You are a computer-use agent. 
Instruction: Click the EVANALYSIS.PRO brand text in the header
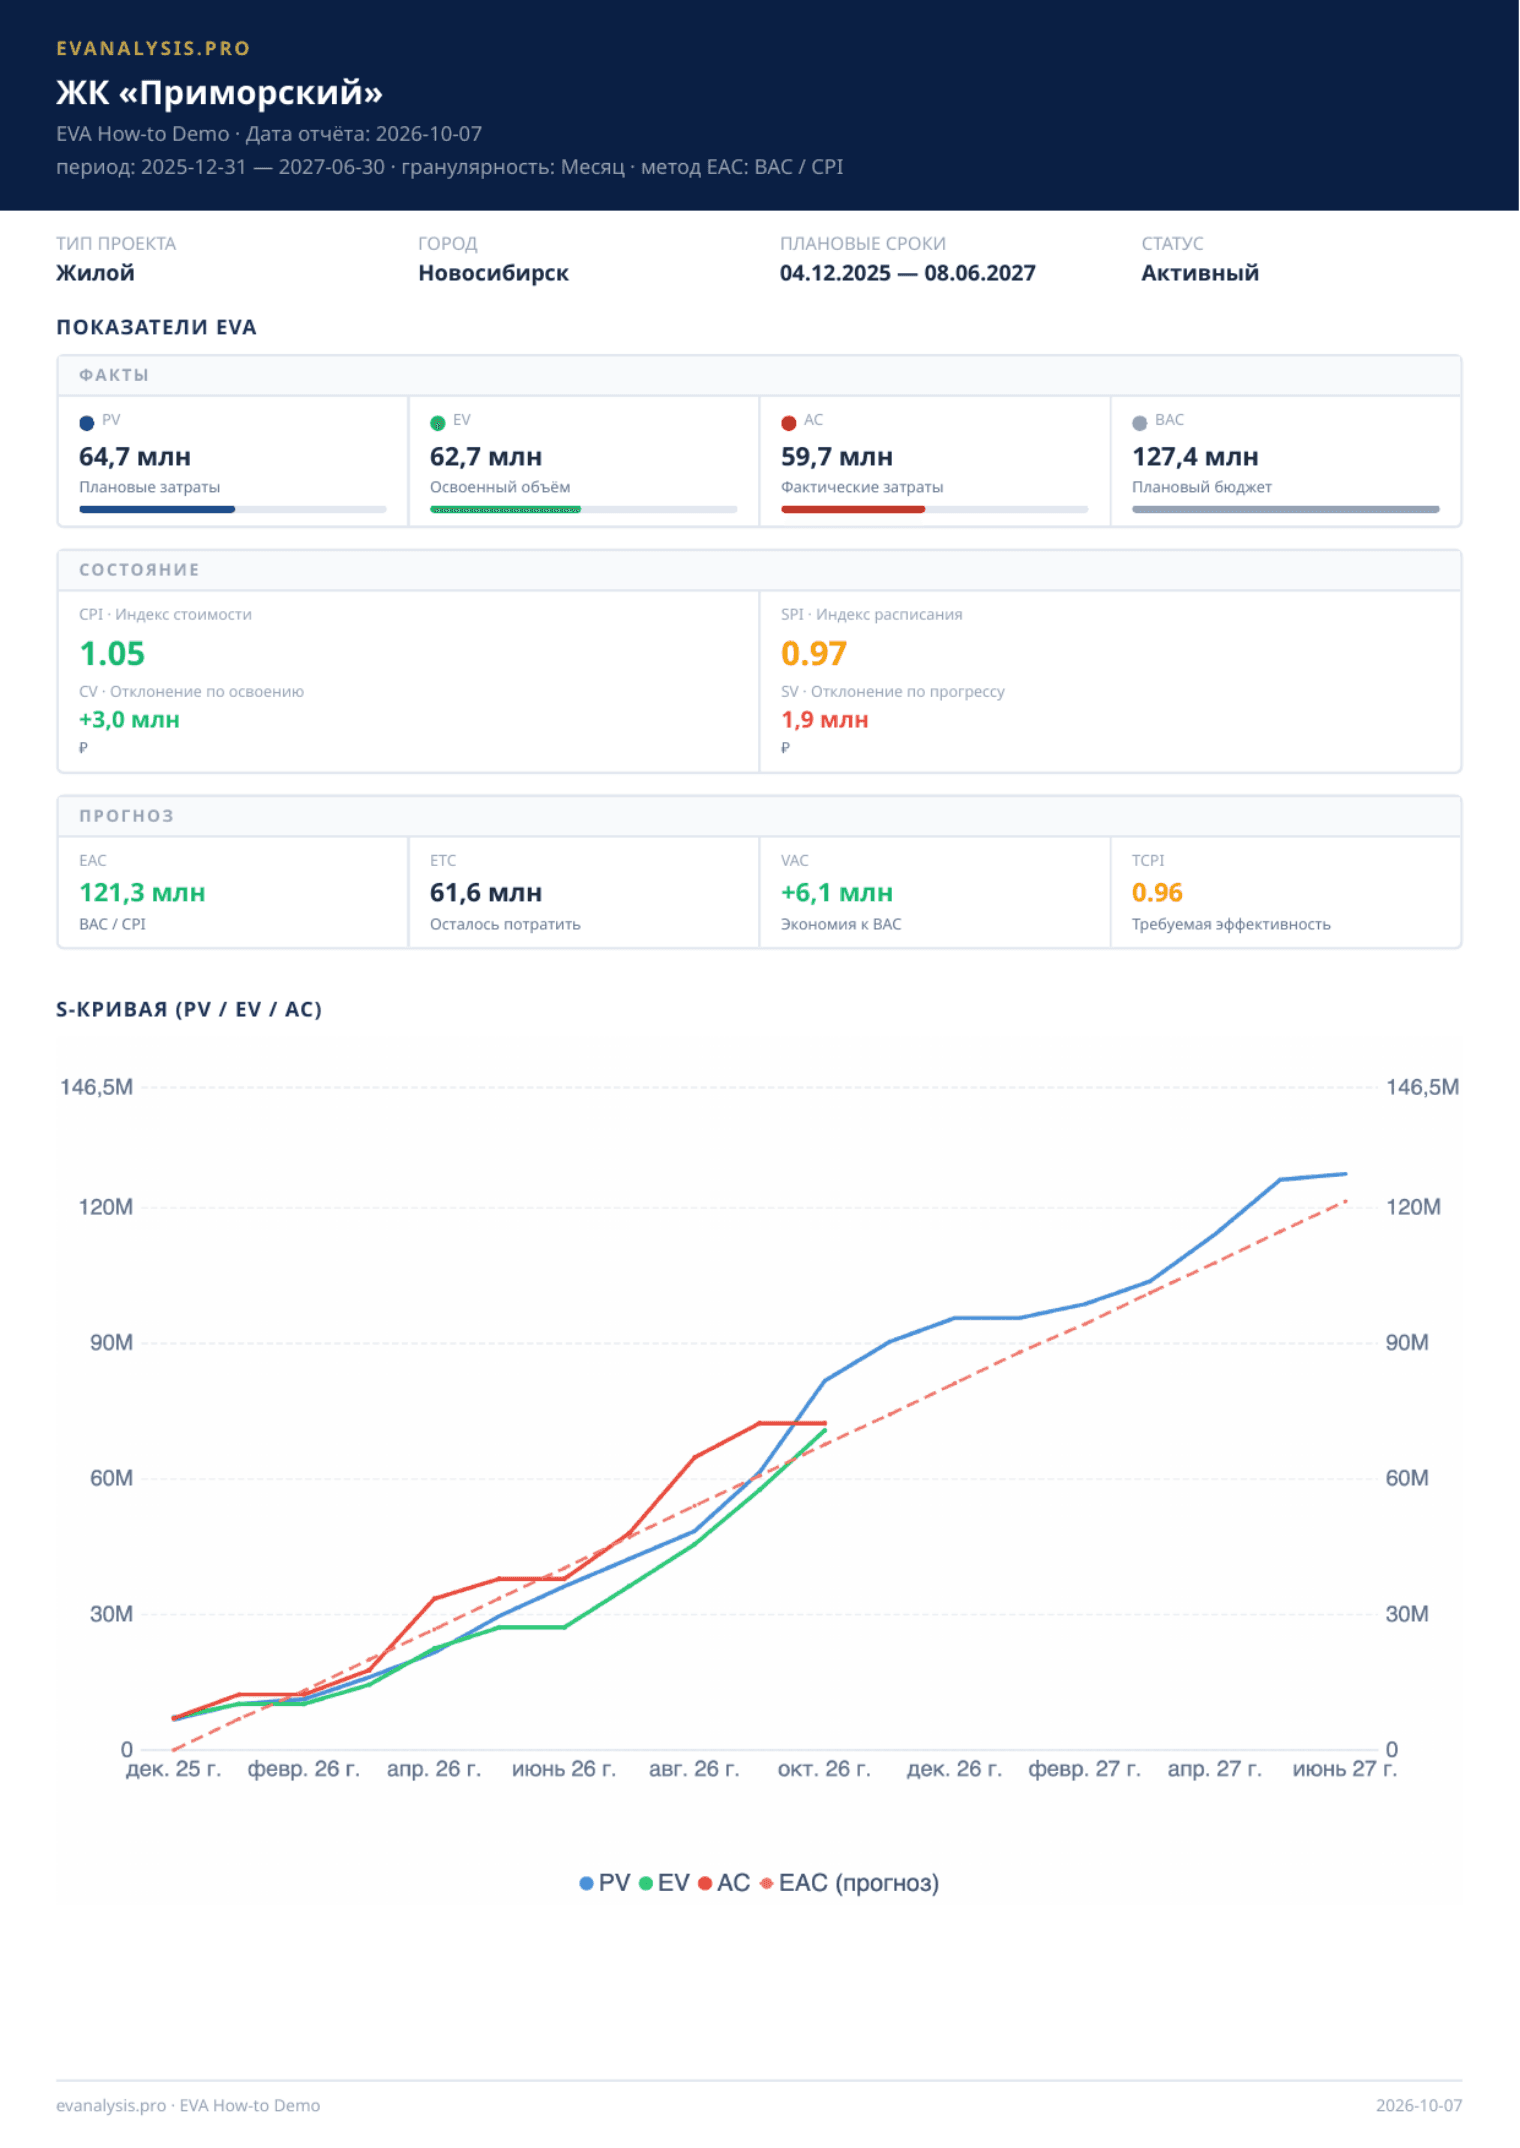(x=153, y=48)
